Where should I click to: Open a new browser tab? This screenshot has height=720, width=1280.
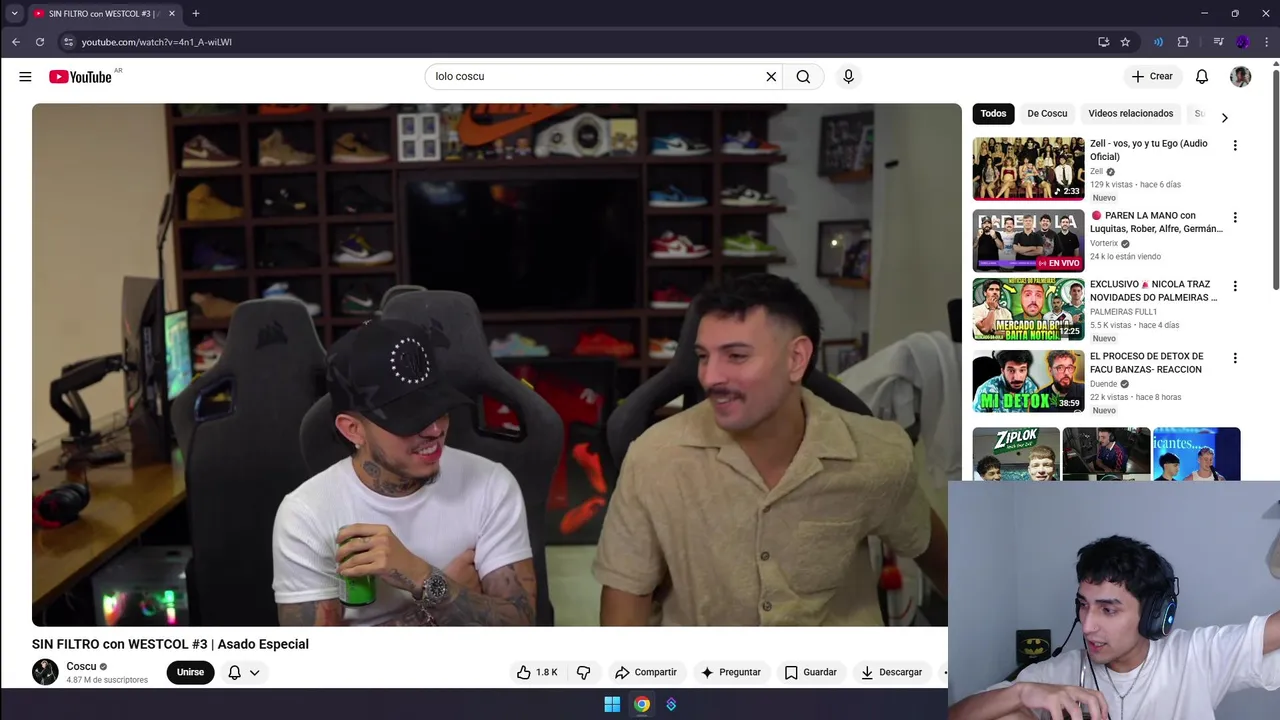click(x=196, y=13)
